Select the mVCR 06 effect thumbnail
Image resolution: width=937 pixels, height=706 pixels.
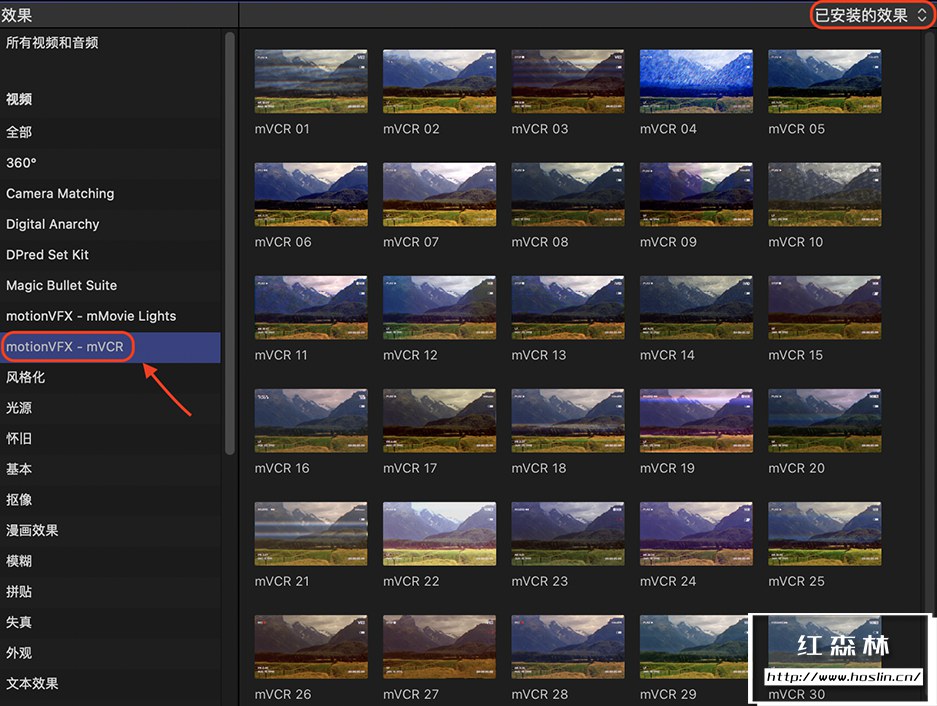coord(311,194)
